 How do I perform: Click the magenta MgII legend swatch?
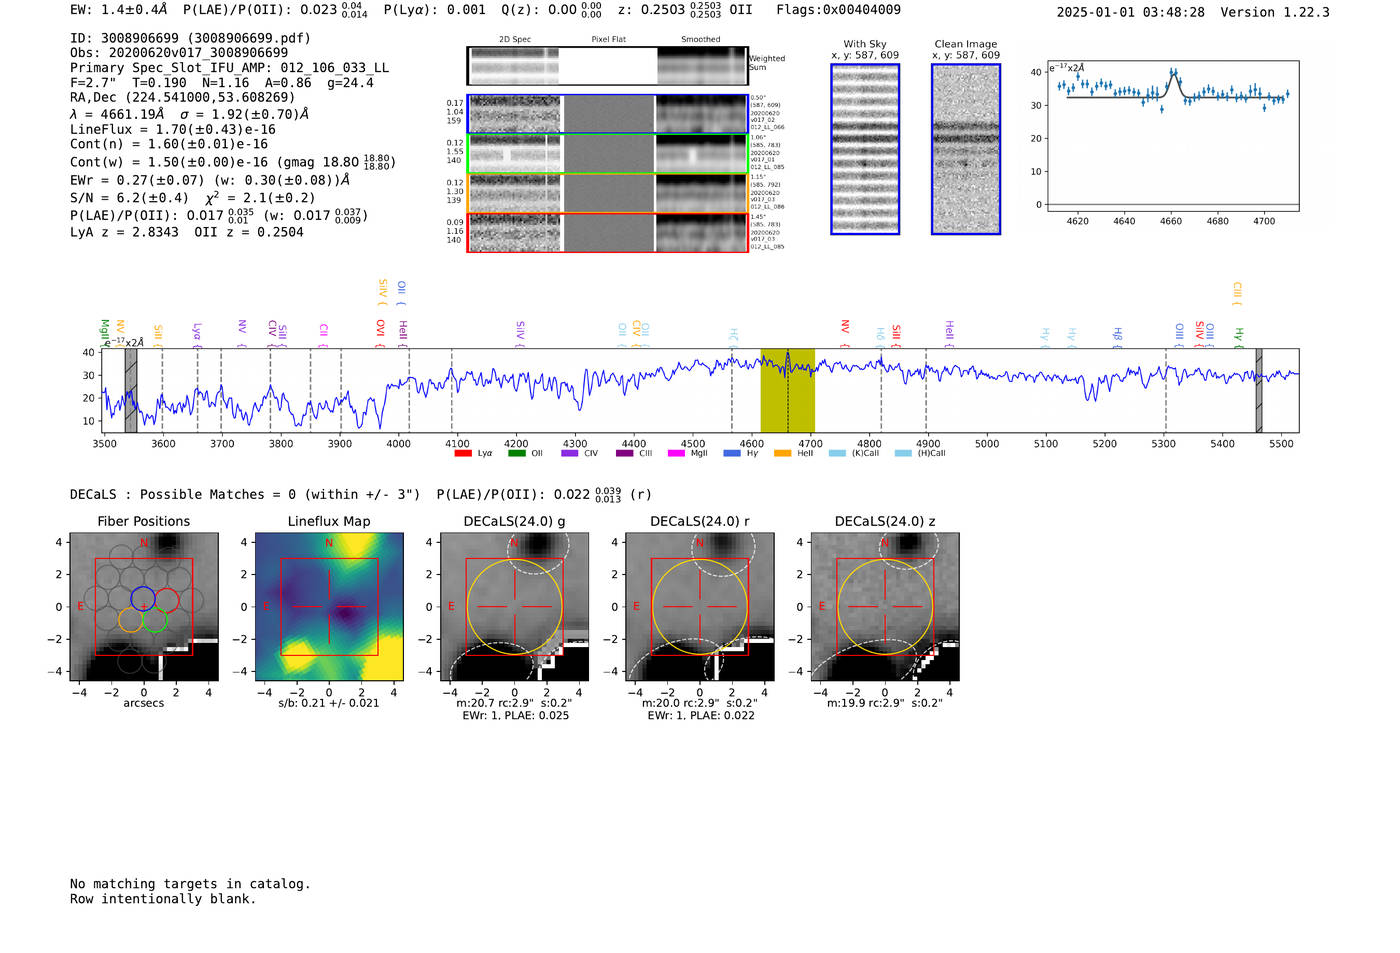coord(677,453)
